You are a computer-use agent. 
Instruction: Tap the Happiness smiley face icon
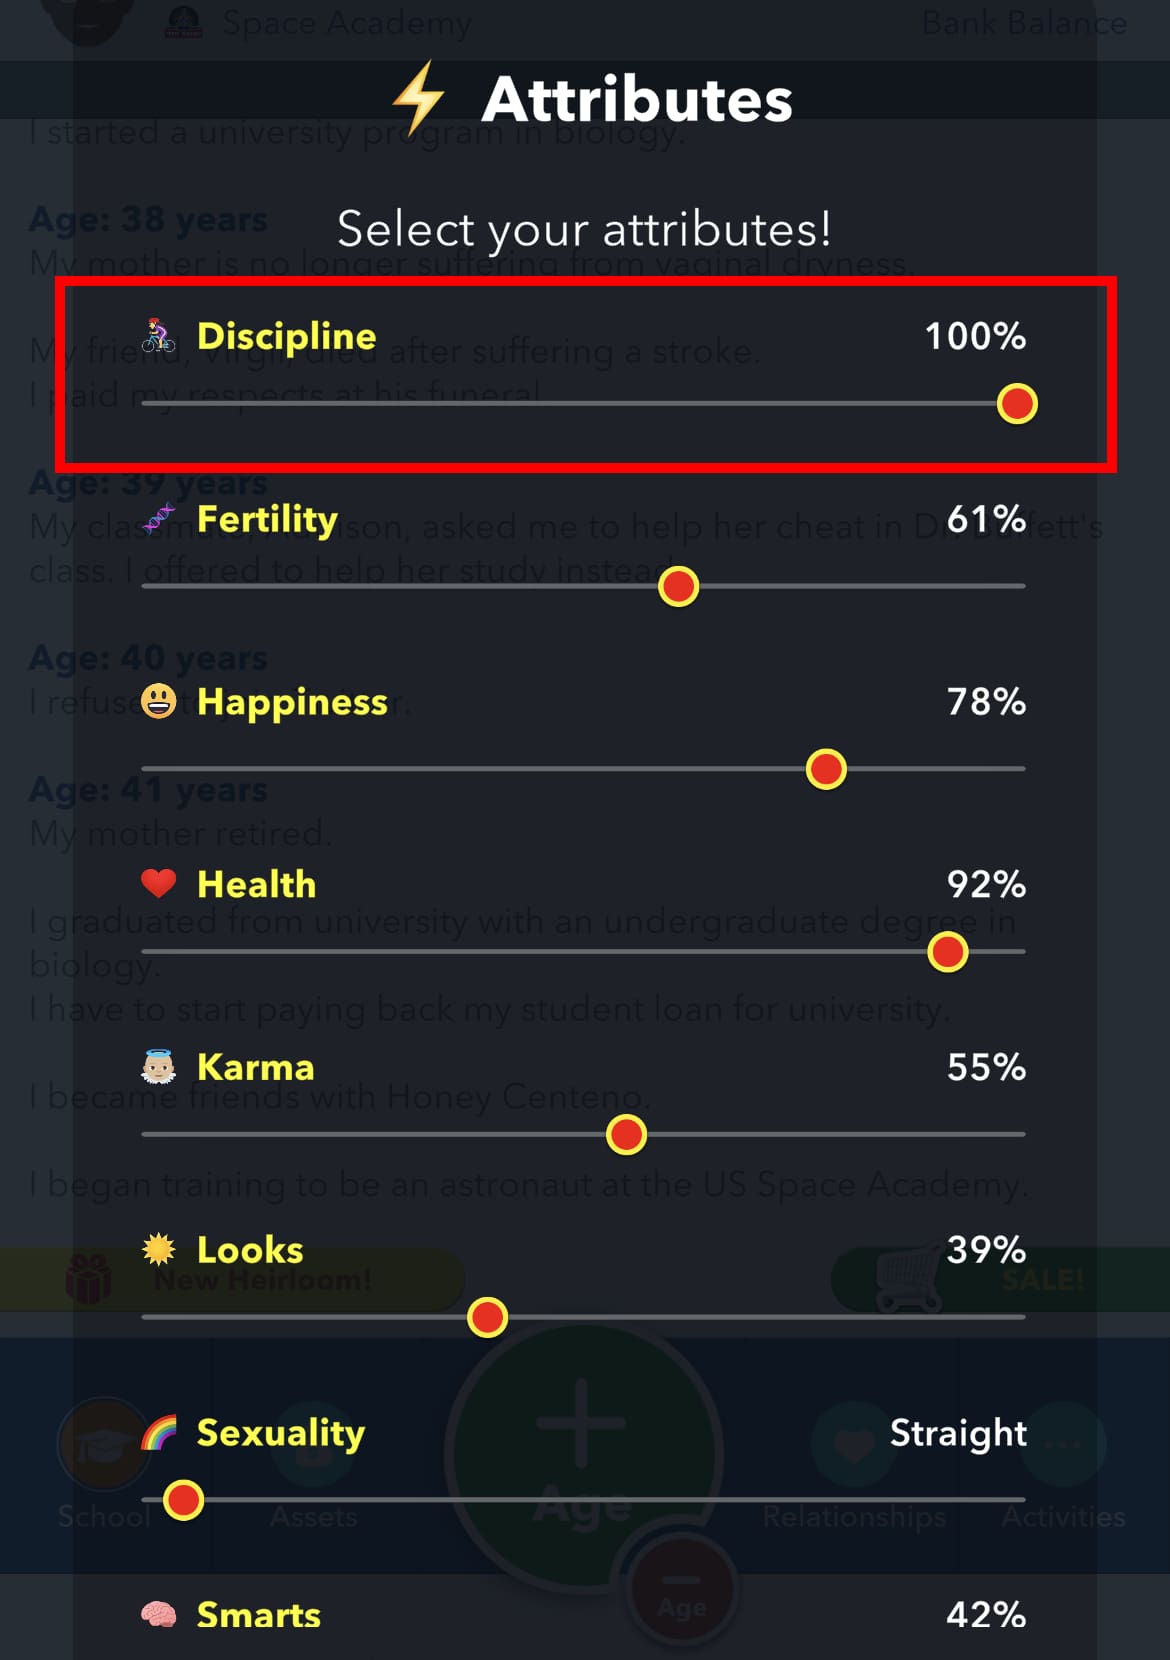pos(158,702)
